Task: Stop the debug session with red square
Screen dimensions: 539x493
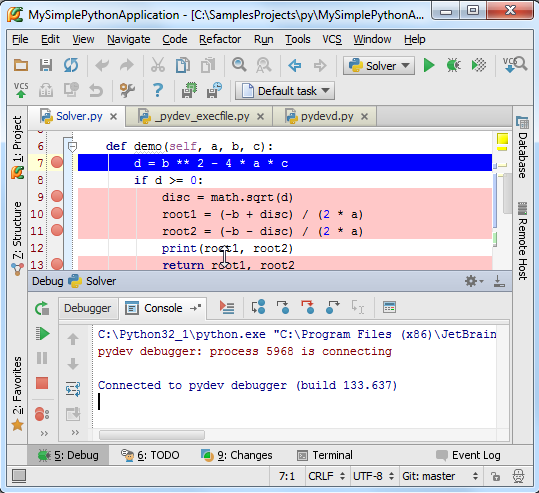Action: click(x=42, y=383)
